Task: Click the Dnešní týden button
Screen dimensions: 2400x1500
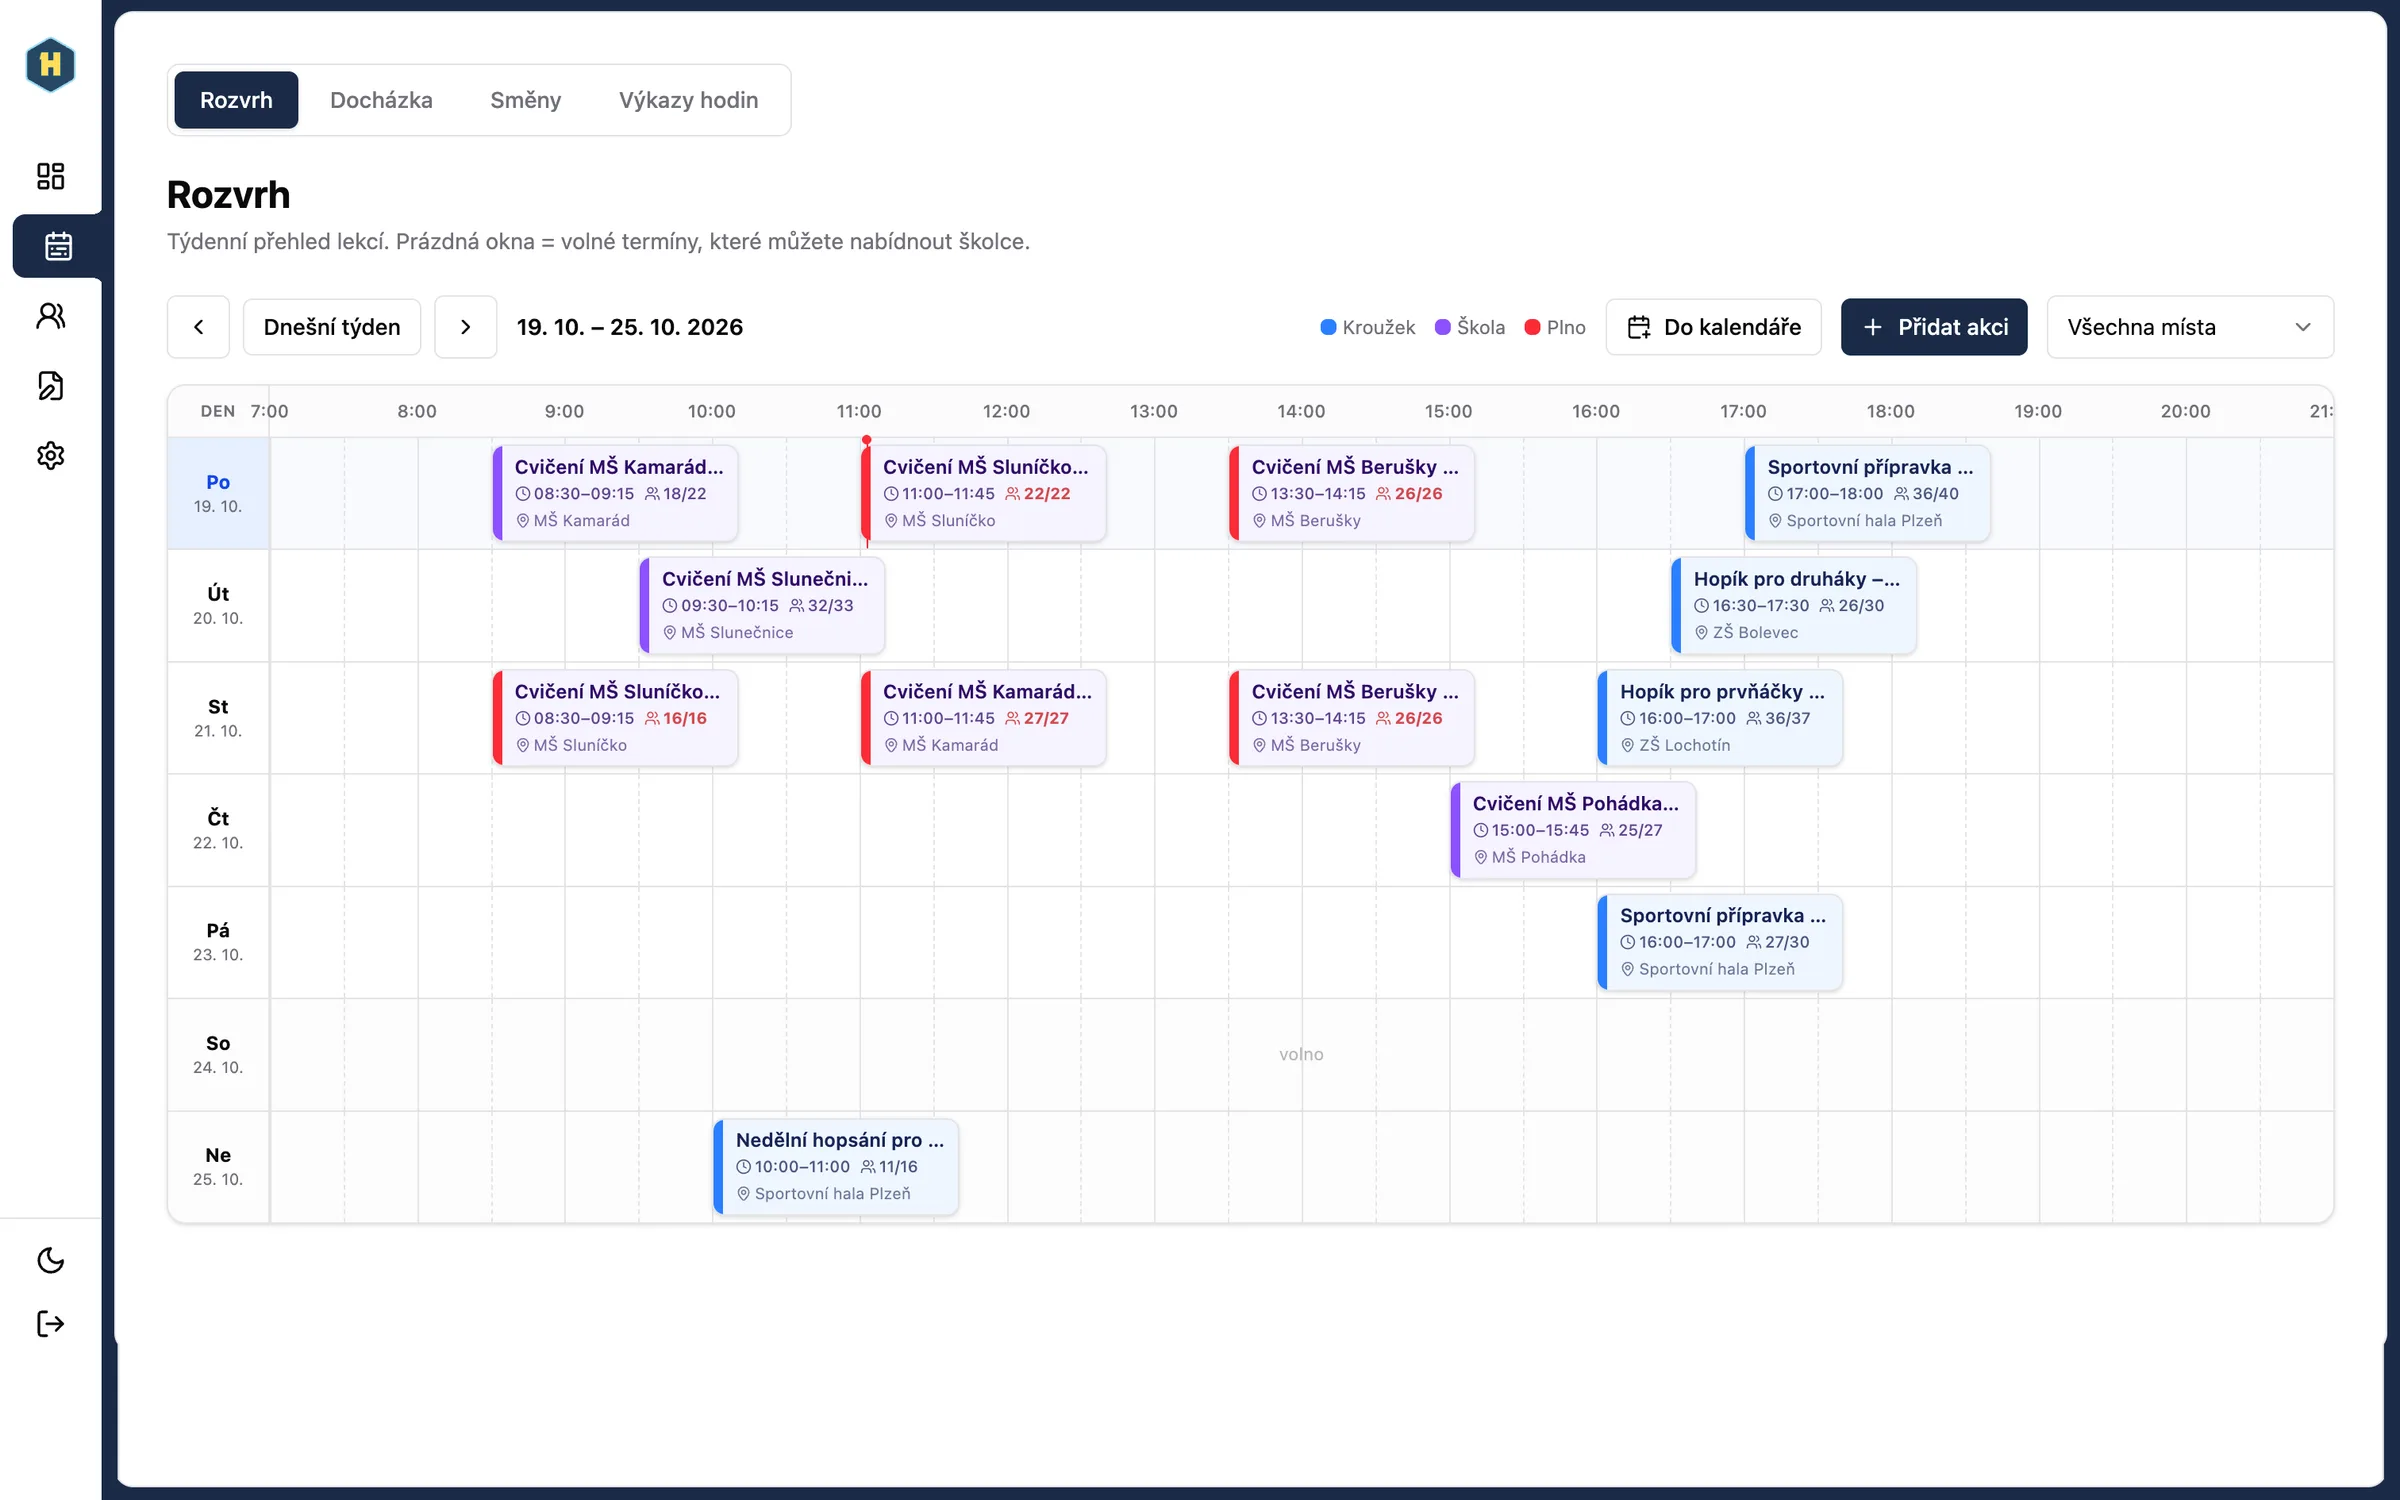Action: pos(332,327)
